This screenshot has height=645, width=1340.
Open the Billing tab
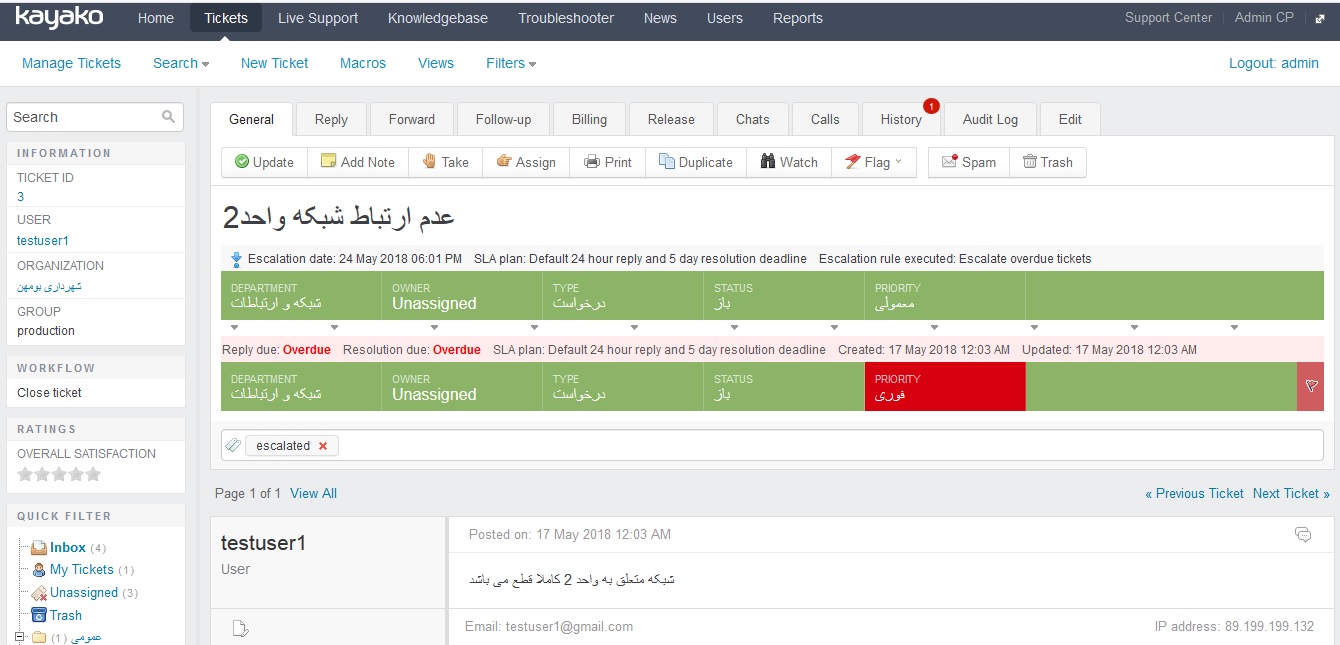pyautogui.click(x=589, y=119)
